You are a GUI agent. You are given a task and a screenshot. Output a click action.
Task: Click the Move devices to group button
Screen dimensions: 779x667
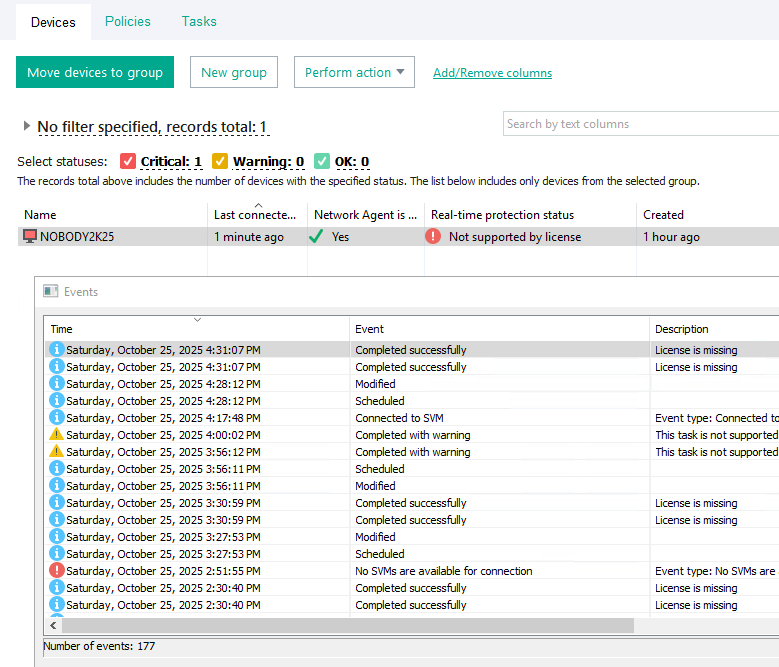click(95, 72)
